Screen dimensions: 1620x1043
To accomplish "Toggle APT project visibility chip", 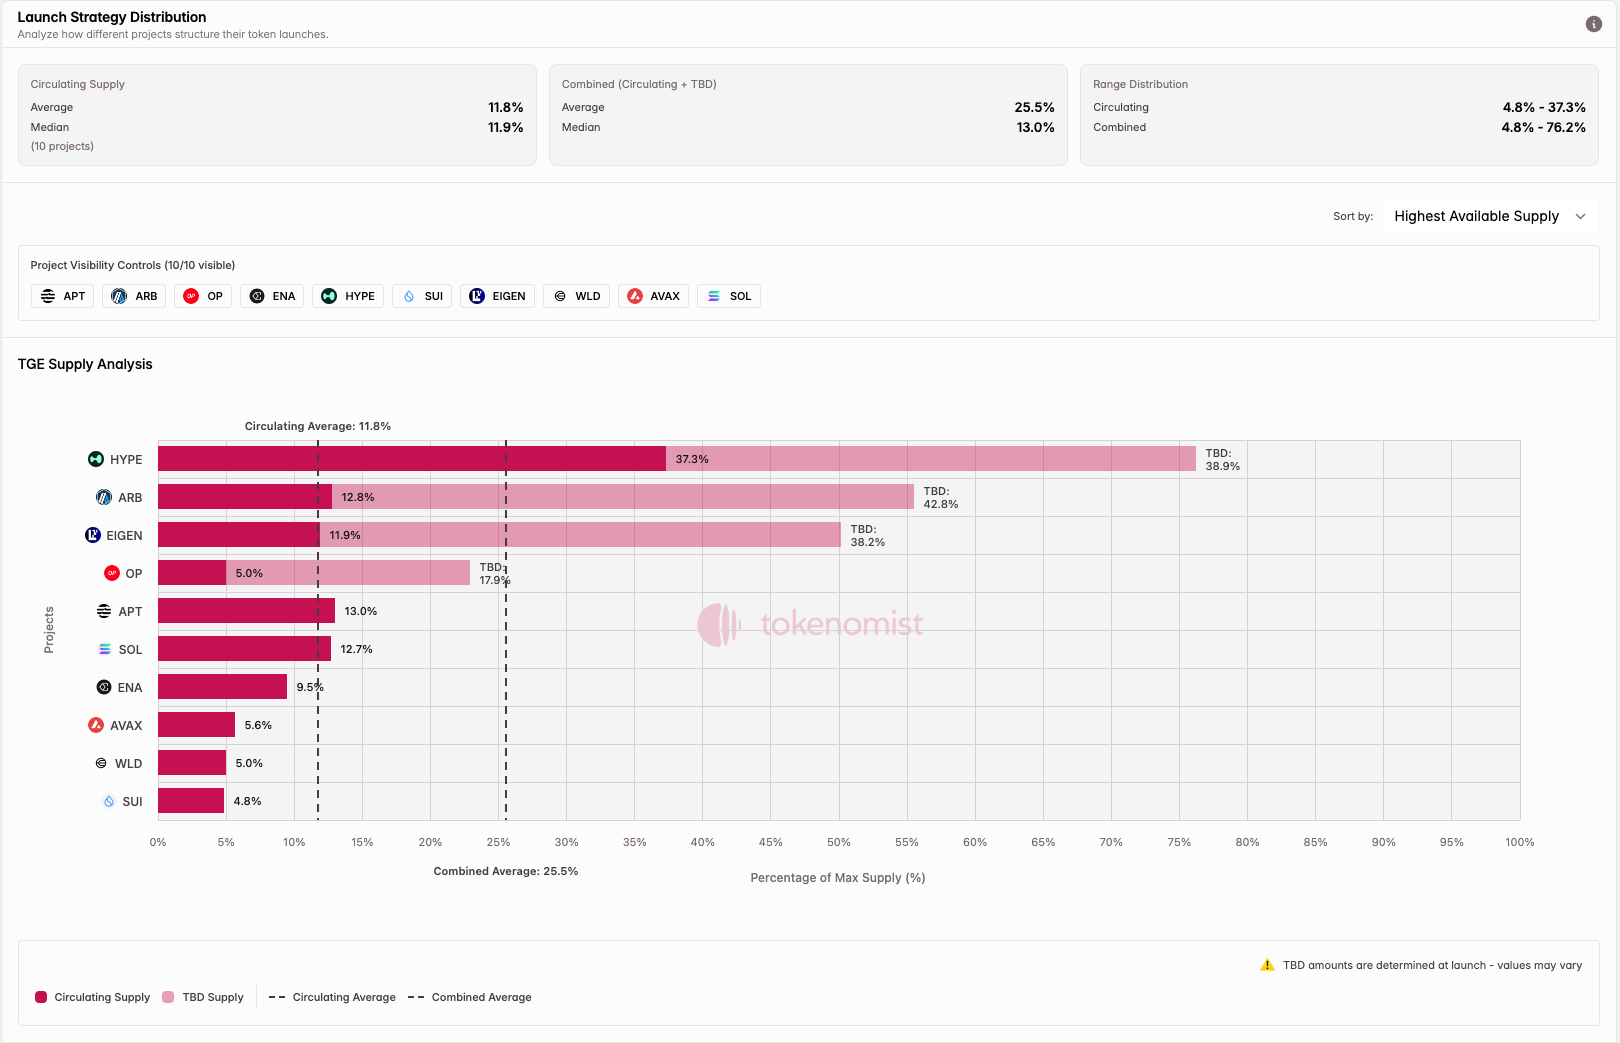I will [x=63, y=296].
